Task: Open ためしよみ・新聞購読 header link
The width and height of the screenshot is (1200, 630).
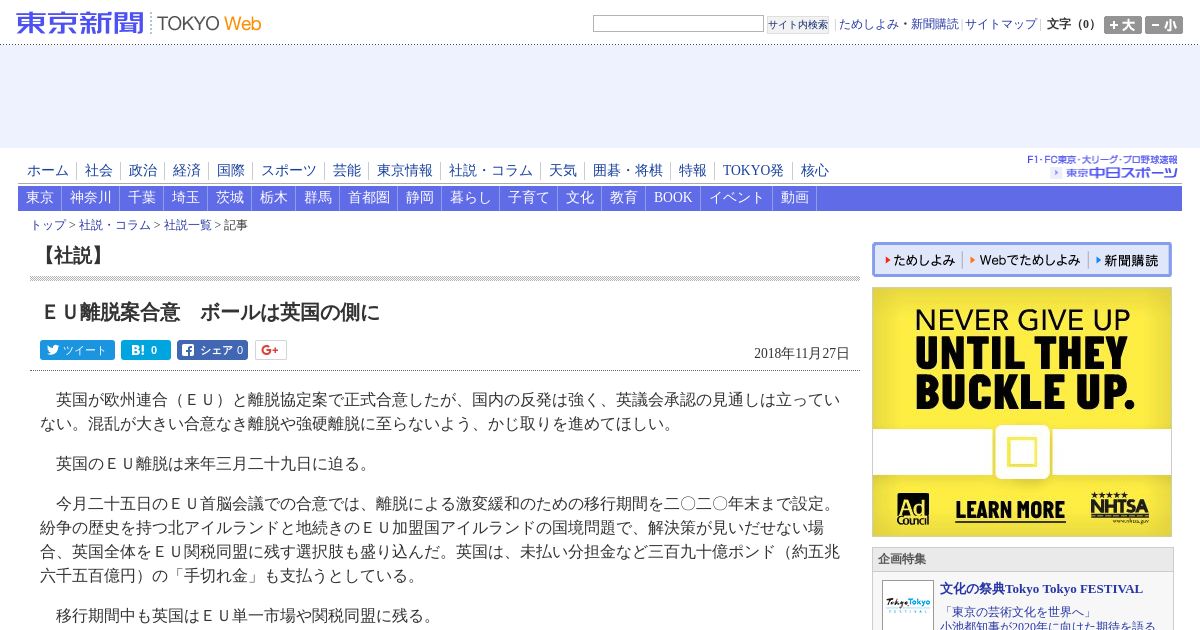Action: [898, 24]
